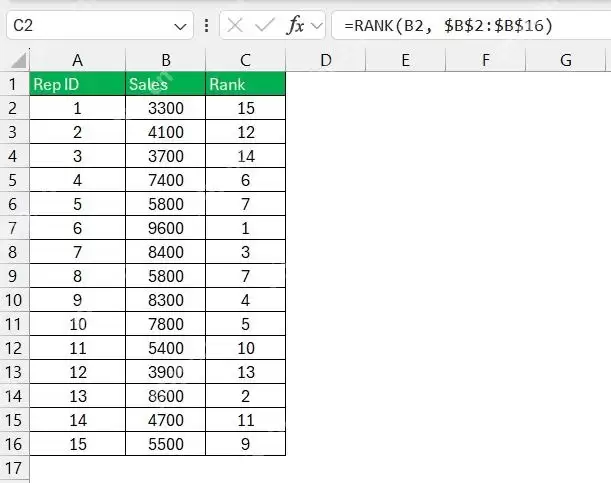The height and width of the screenshot is (483, 611).
Task: Click the formula bar with RANK formula
Action: click(x=471, y=25)
